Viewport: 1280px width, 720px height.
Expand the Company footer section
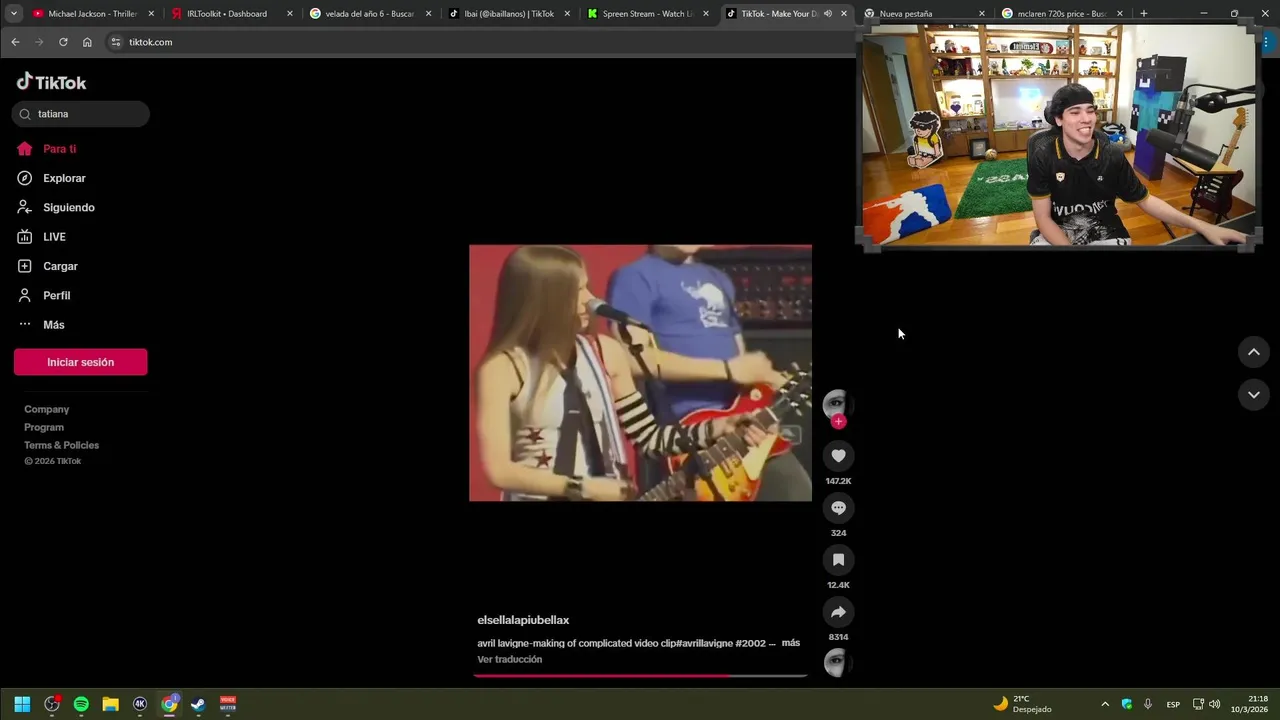(46, 409)
